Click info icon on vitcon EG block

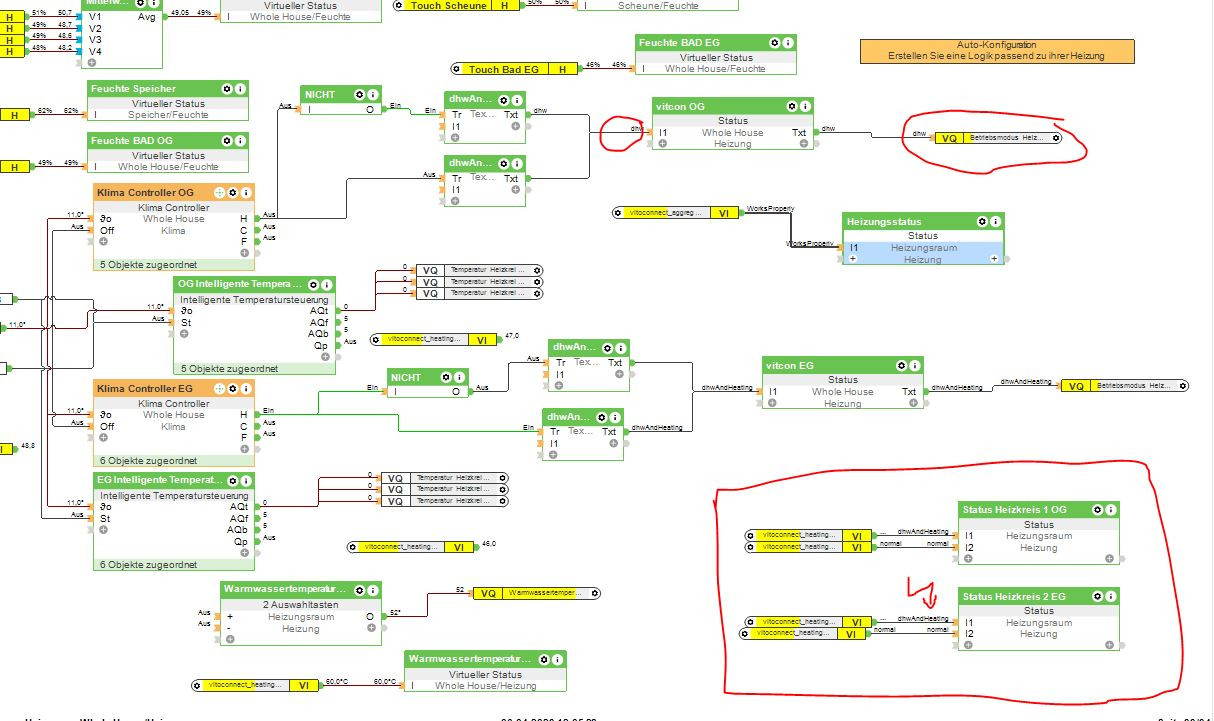[x=914, y=365]
